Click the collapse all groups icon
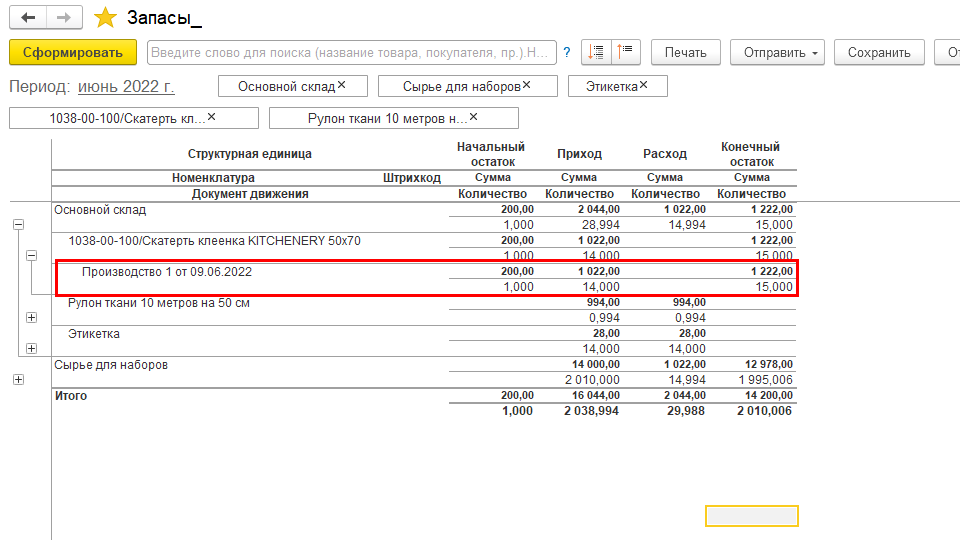 click(626, 52)
